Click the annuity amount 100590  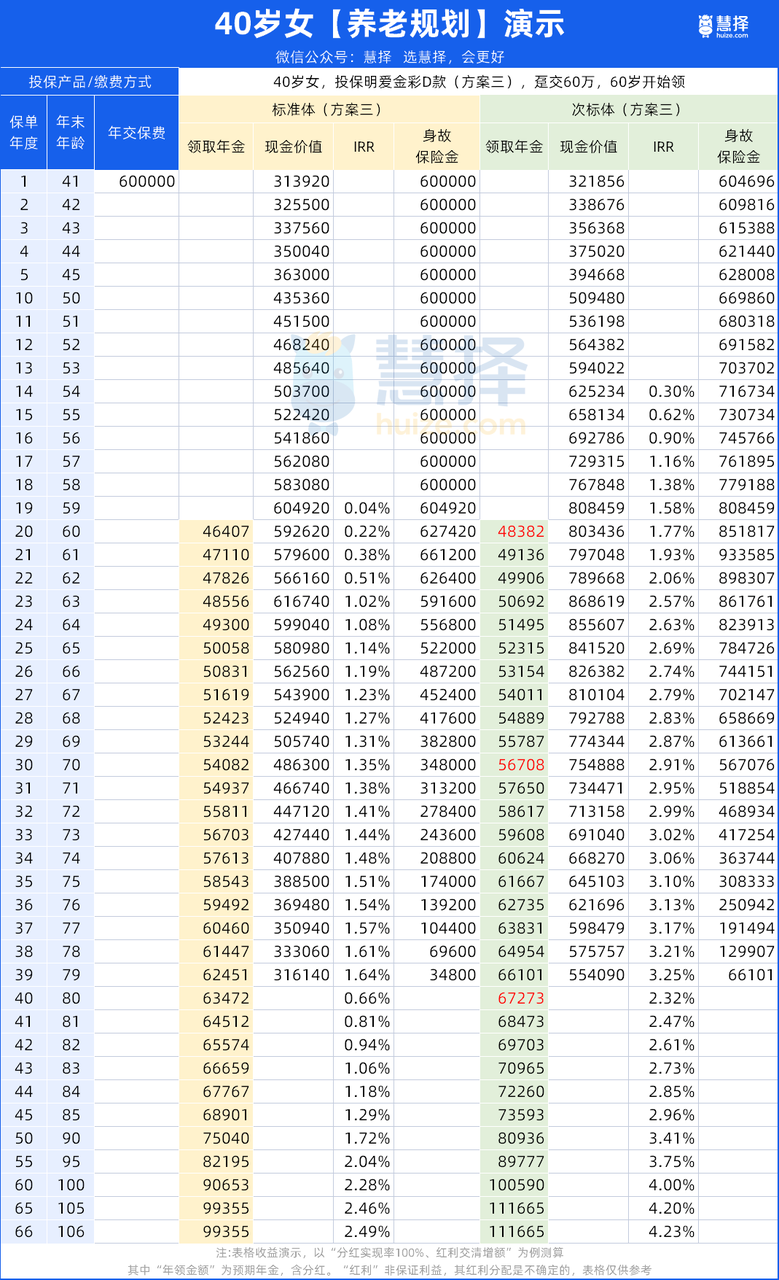coord(515,1185)
